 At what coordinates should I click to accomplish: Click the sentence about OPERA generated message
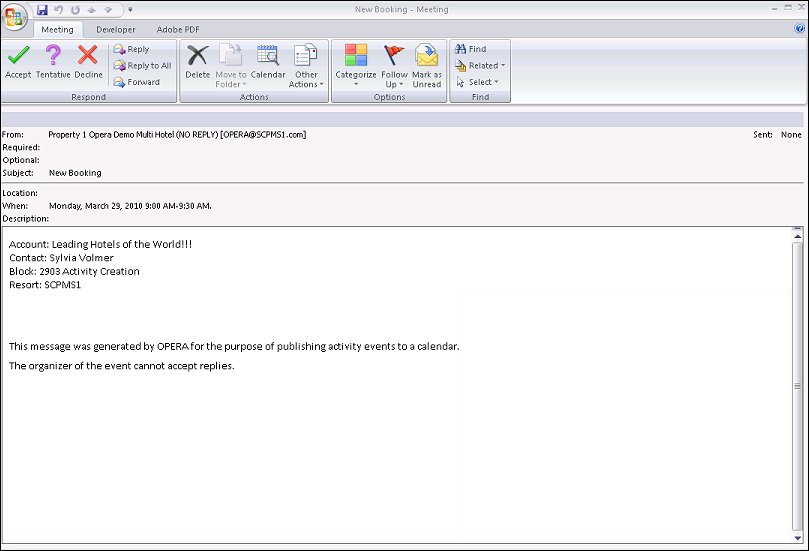tap(234, 346)
